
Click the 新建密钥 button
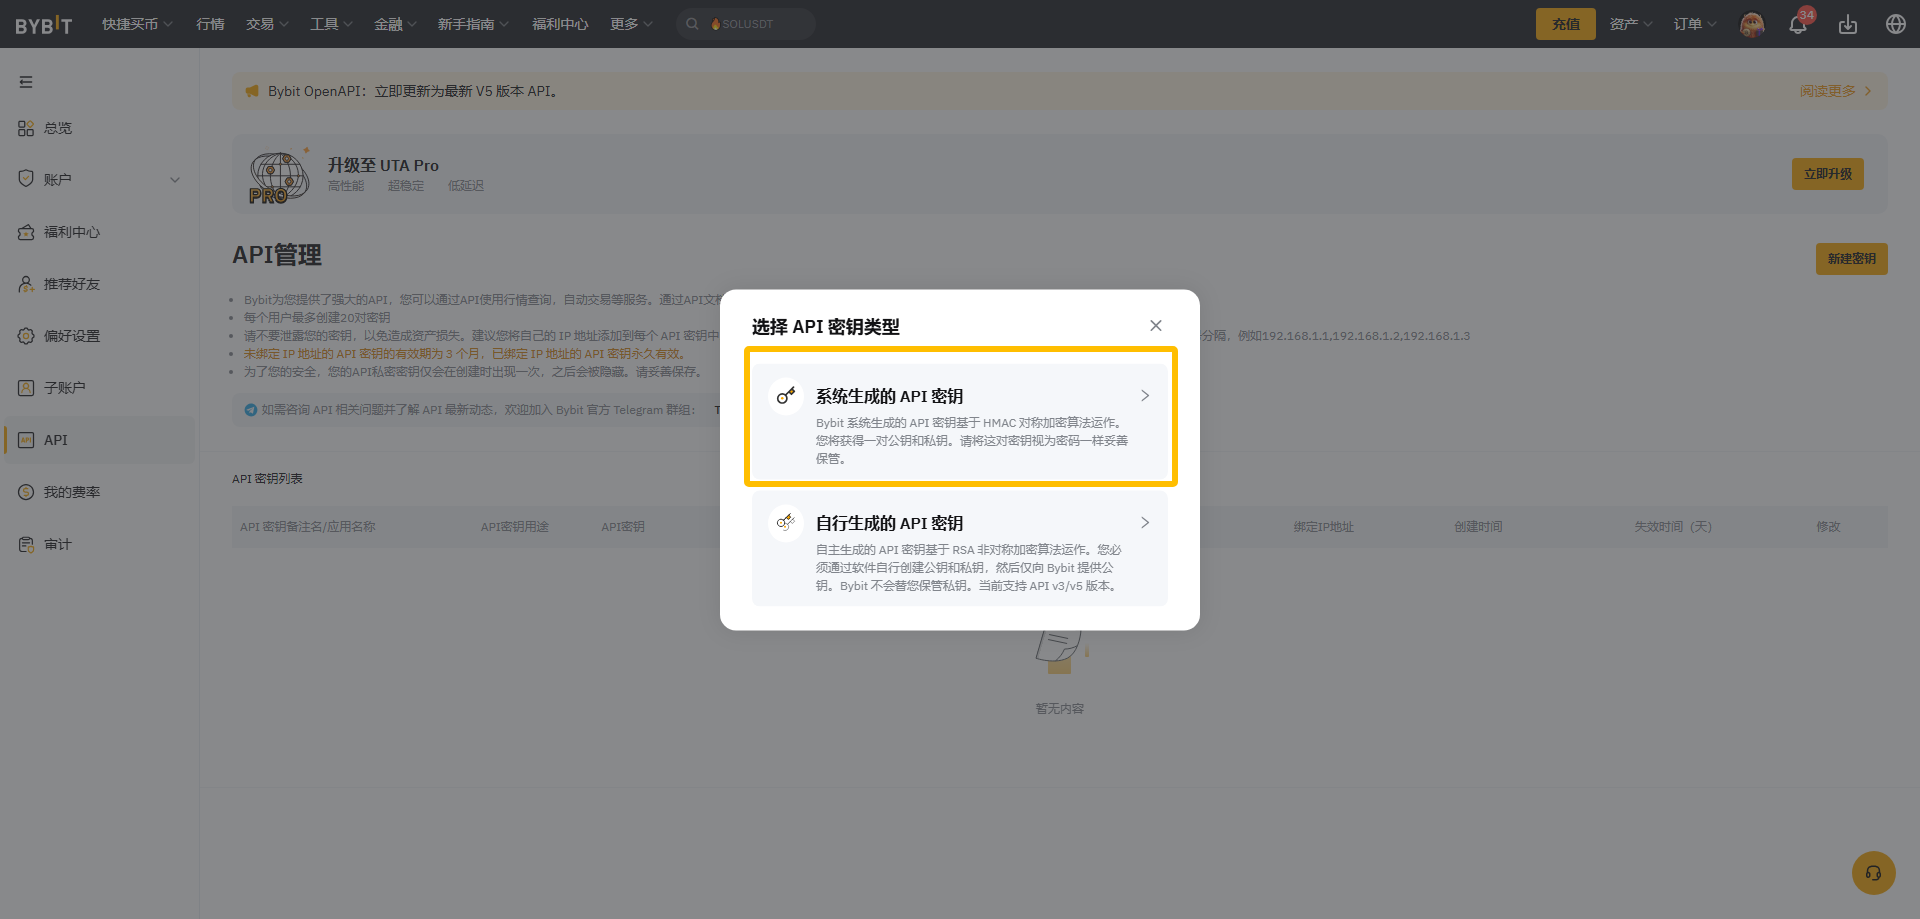[1852, 259]
